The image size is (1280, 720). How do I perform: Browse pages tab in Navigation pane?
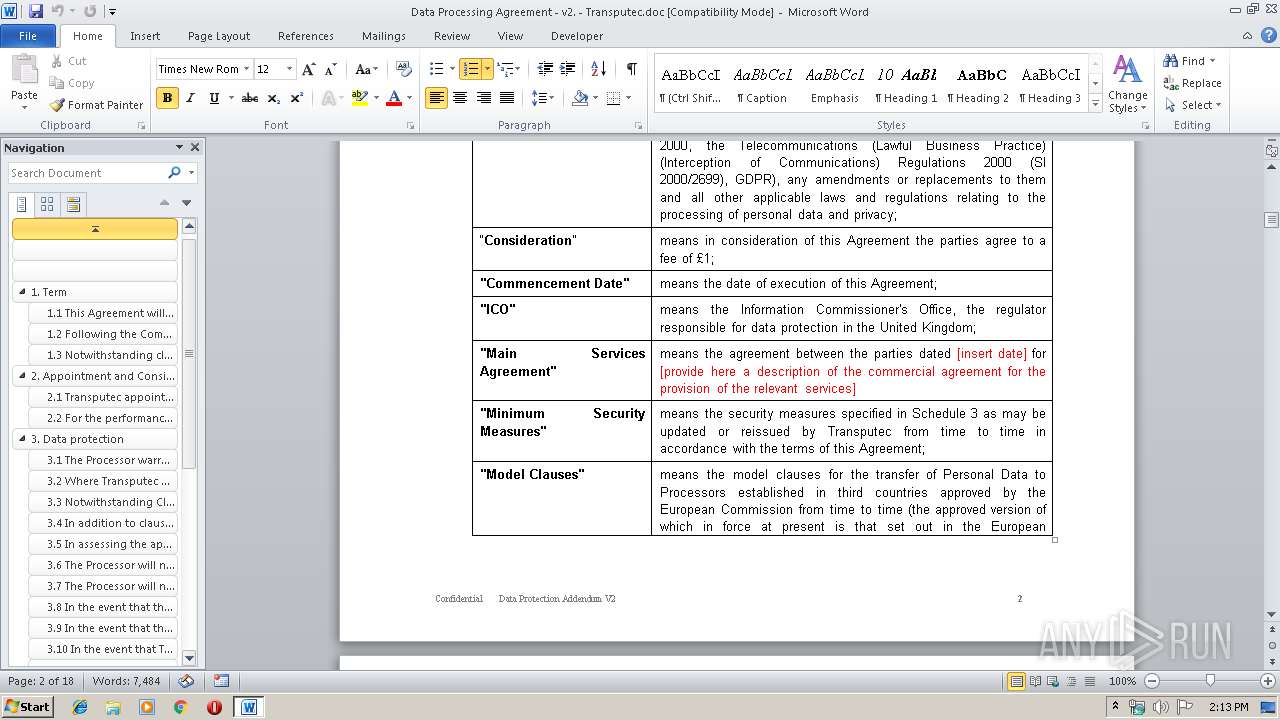click(47, 204)
